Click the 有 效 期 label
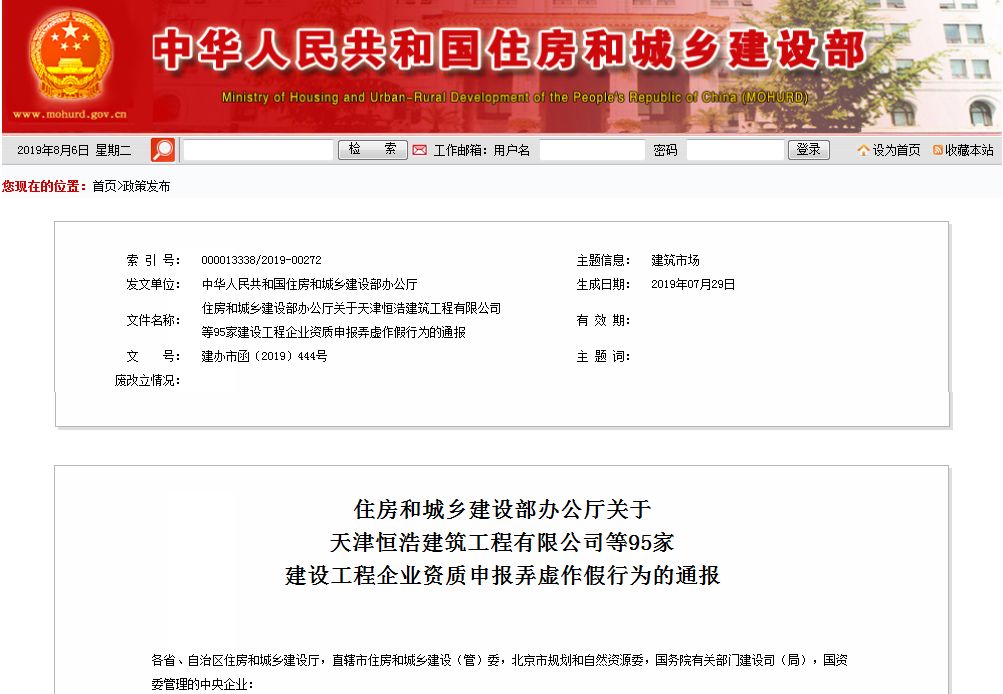Screen dimensions: 1003x694 click(x=603, y=320)
